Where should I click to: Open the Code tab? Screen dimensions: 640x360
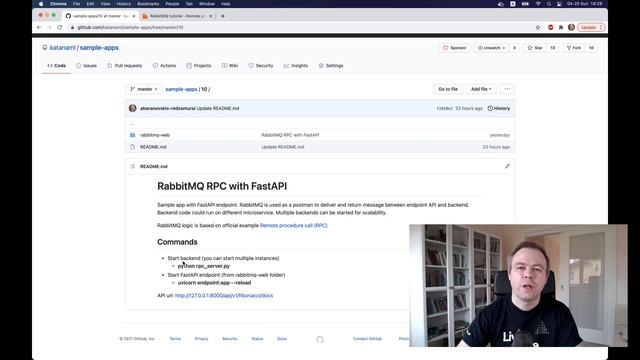click(57, 66)
